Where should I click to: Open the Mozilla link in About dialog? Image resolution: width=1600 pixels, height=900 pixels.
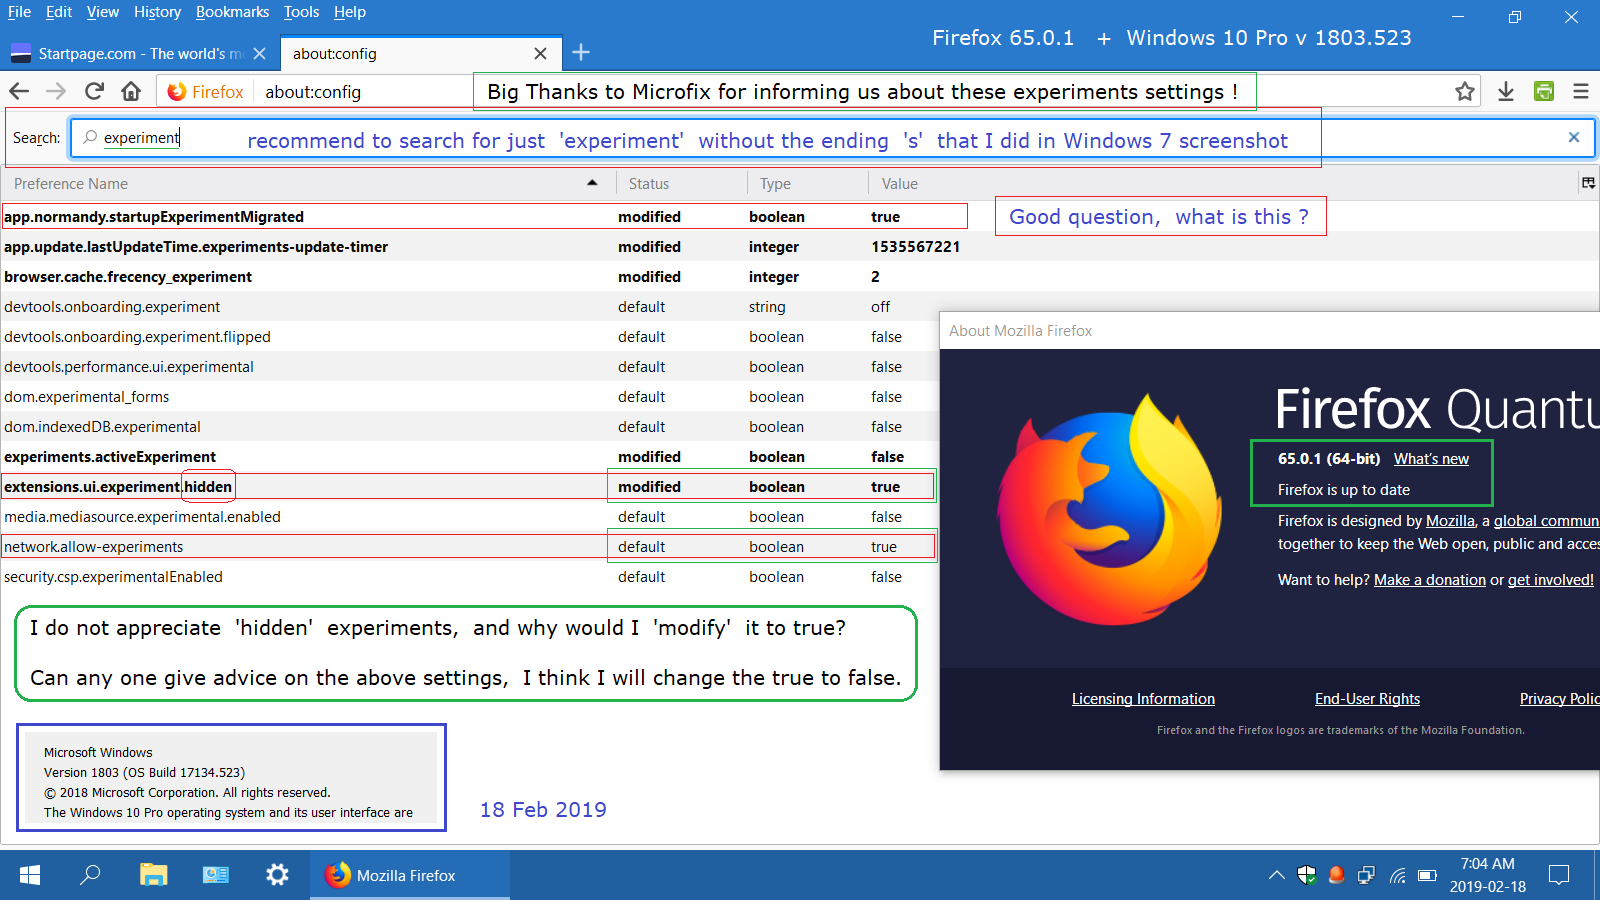[x=1450, y=521]
